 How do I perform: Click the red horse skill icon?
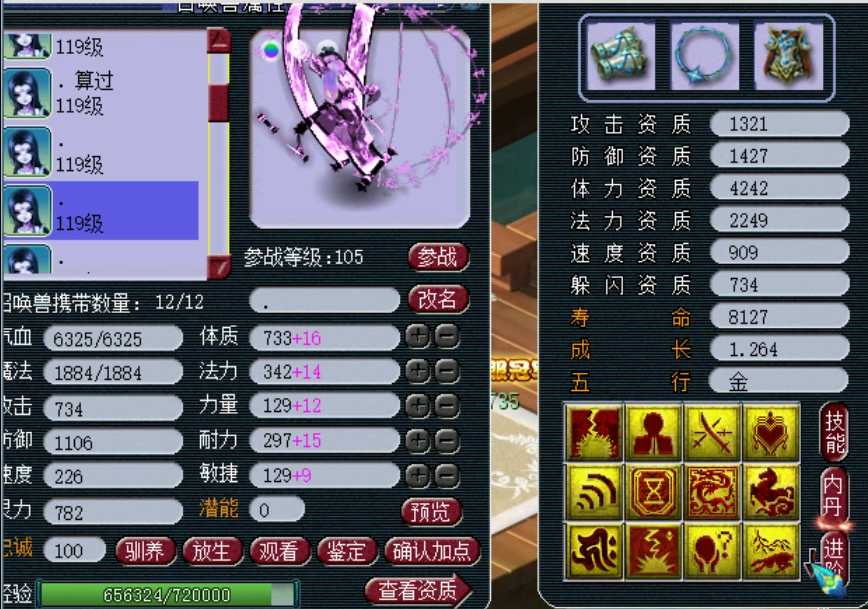click(x=772, y=492)
